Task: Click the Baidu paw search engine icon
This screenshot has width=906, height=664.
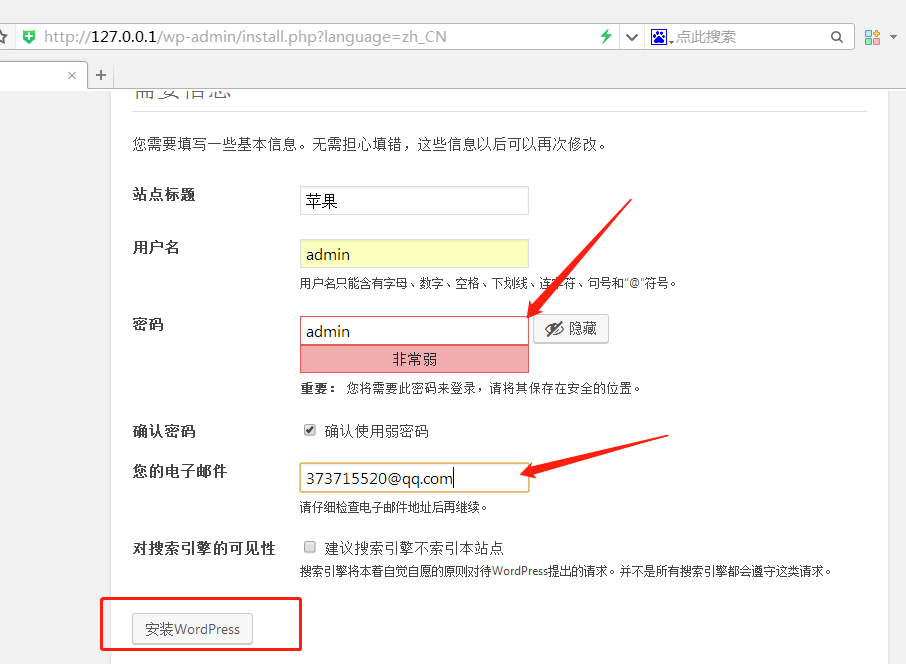Action: (659, 37)
